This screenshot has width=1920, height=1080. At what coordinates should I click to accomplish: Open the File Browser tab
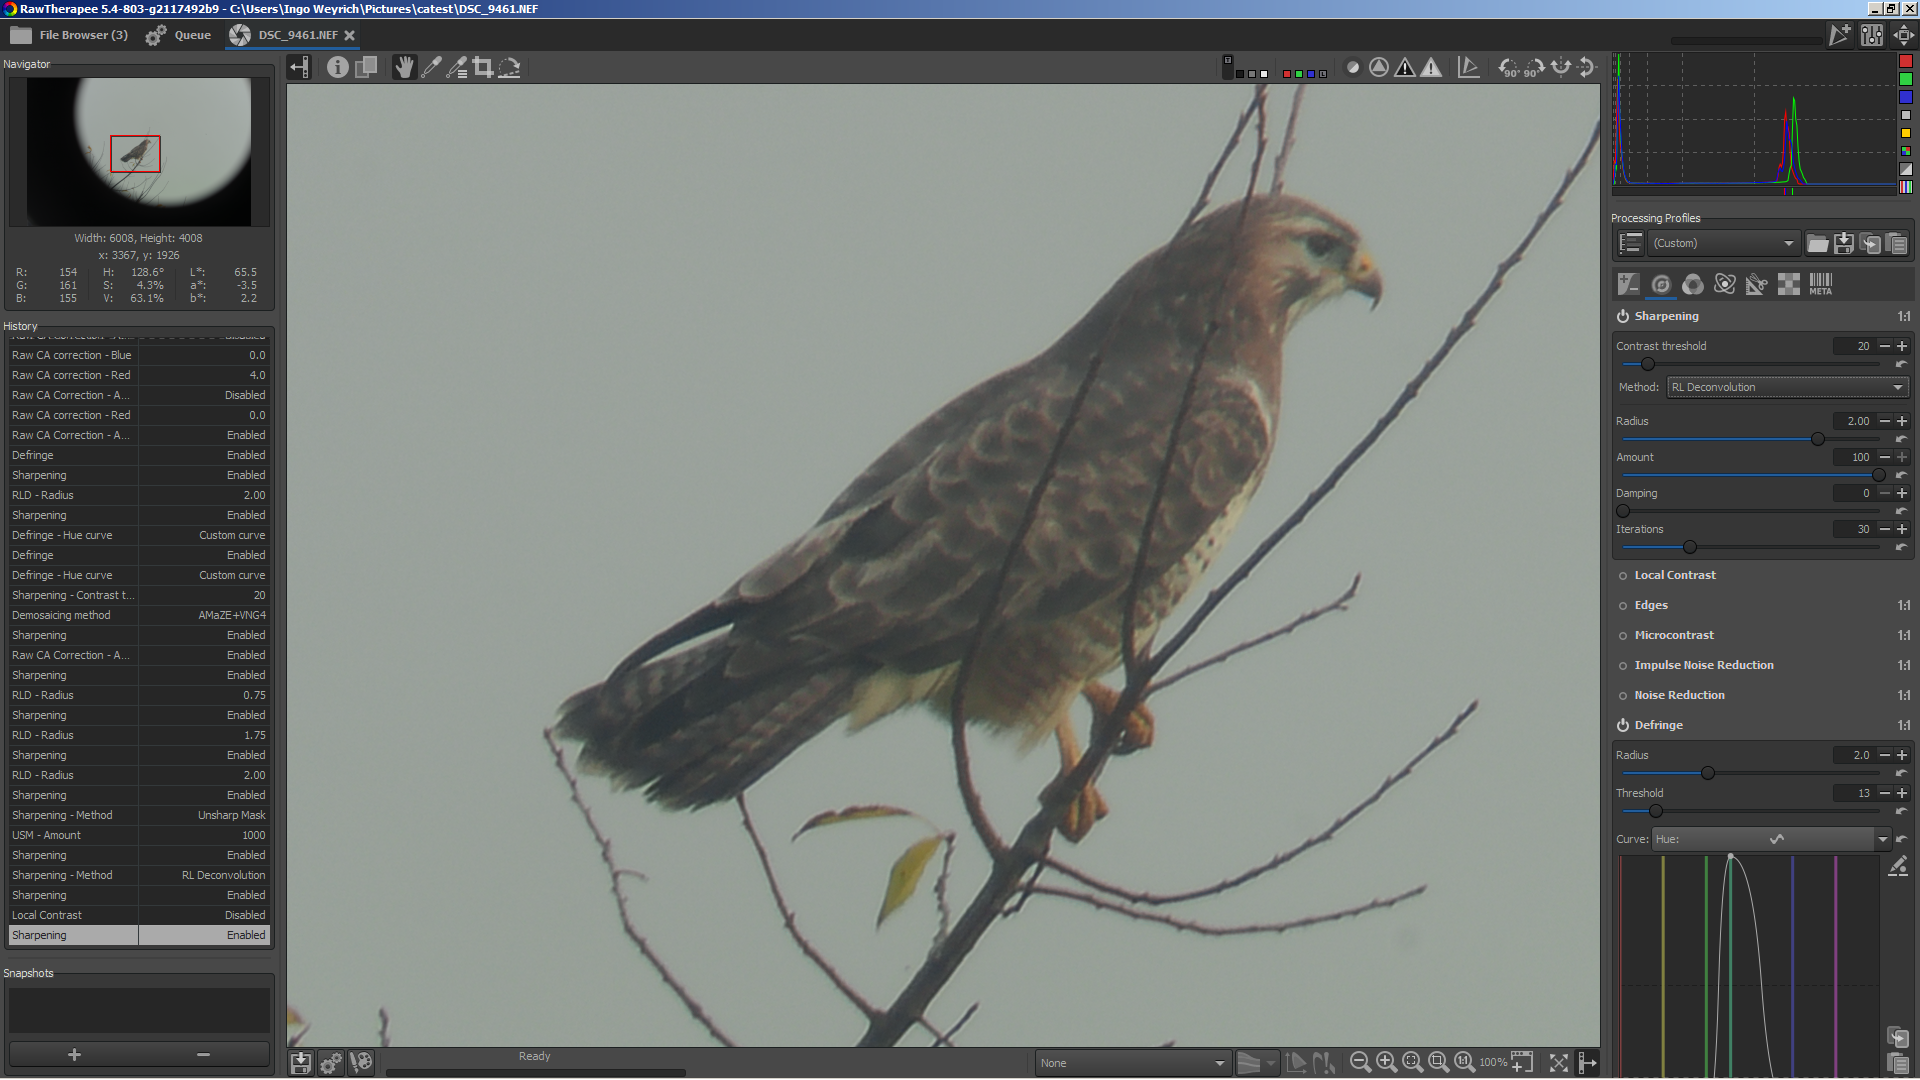[69, 35]
